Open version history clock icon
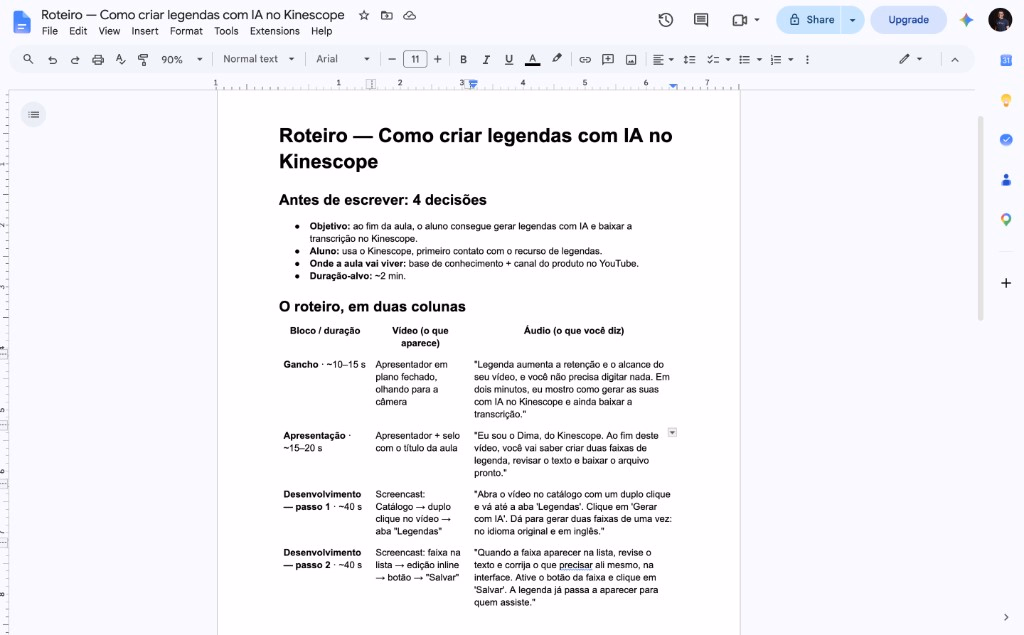 click(x=665, y=20)
